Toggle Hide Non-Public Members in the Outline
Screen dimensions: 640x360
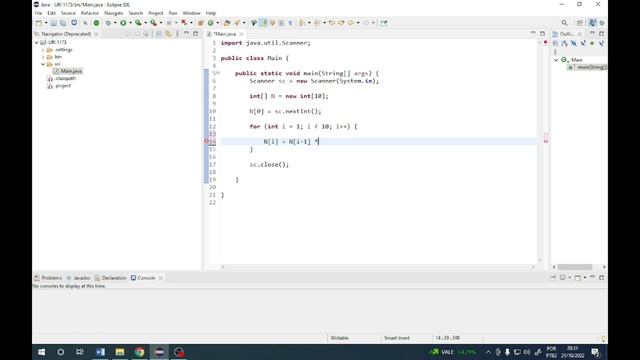tap(592, 43)
